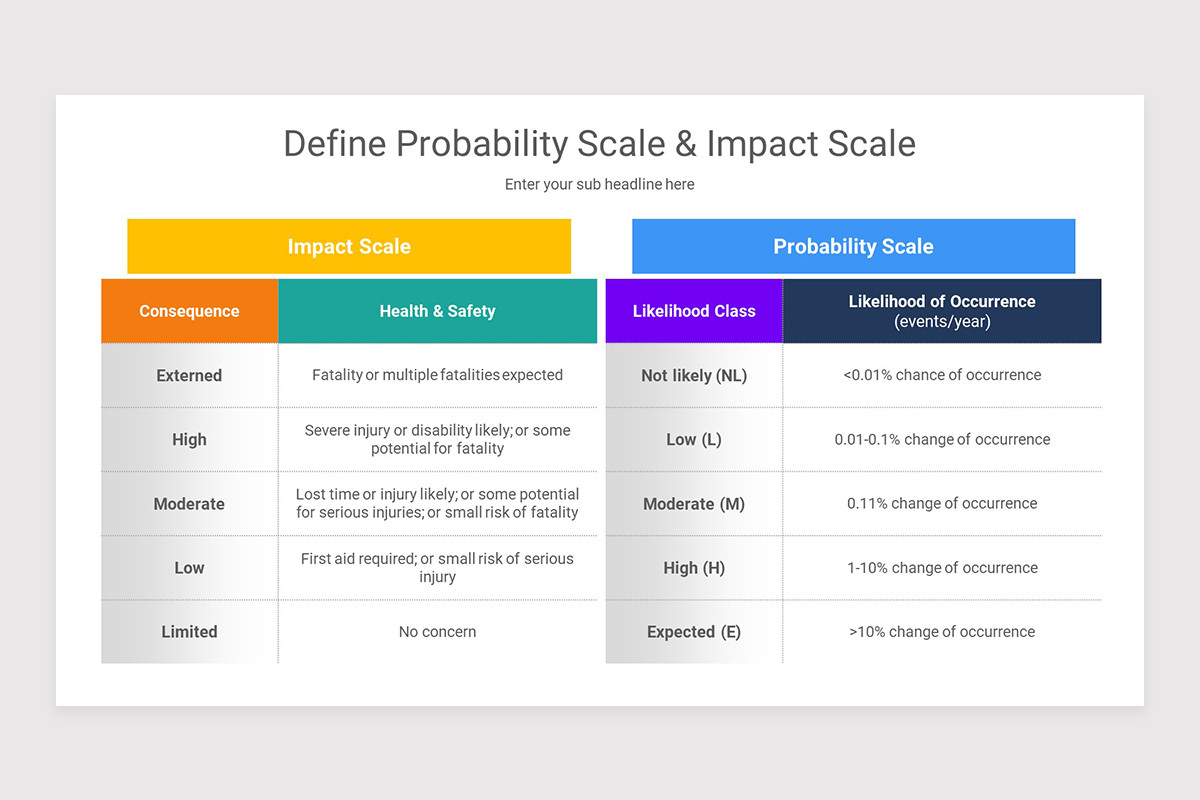Select the Likelihood of Occurrence header cell

click(942, 311)
